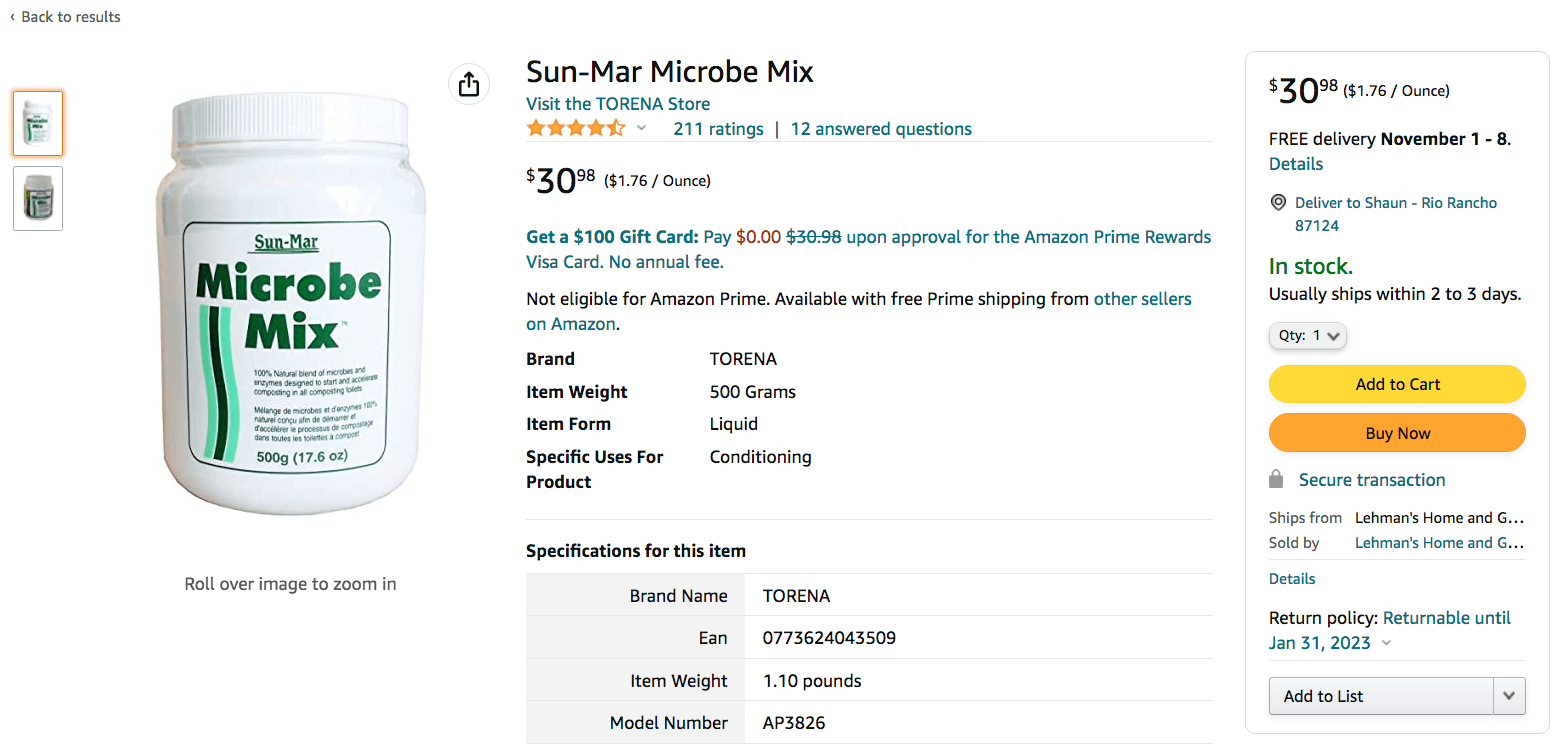This screenshot has width=1567, height=744.
Task: Click the Get a $100 Gift Card offer
Action: point(612,237)
